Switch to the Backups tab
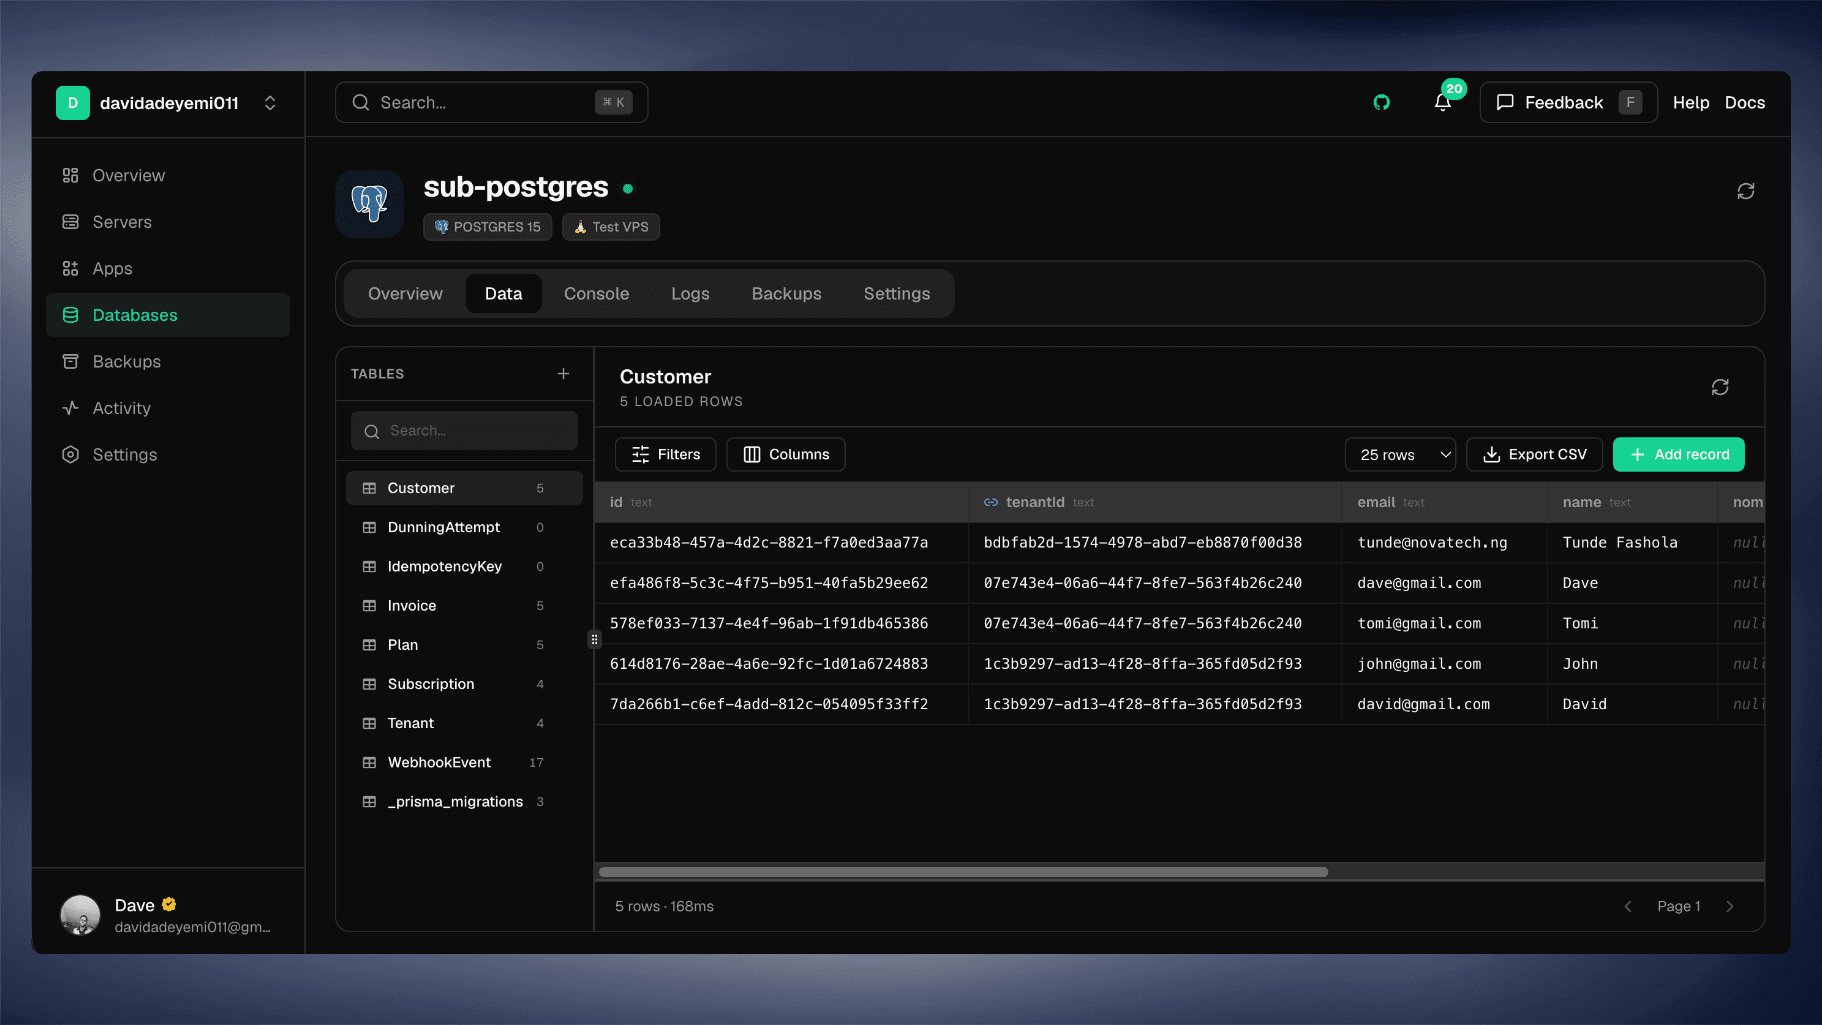The height and width of the screenshot is (1025, 1822). pyautogui.click(x=786, y=293)
